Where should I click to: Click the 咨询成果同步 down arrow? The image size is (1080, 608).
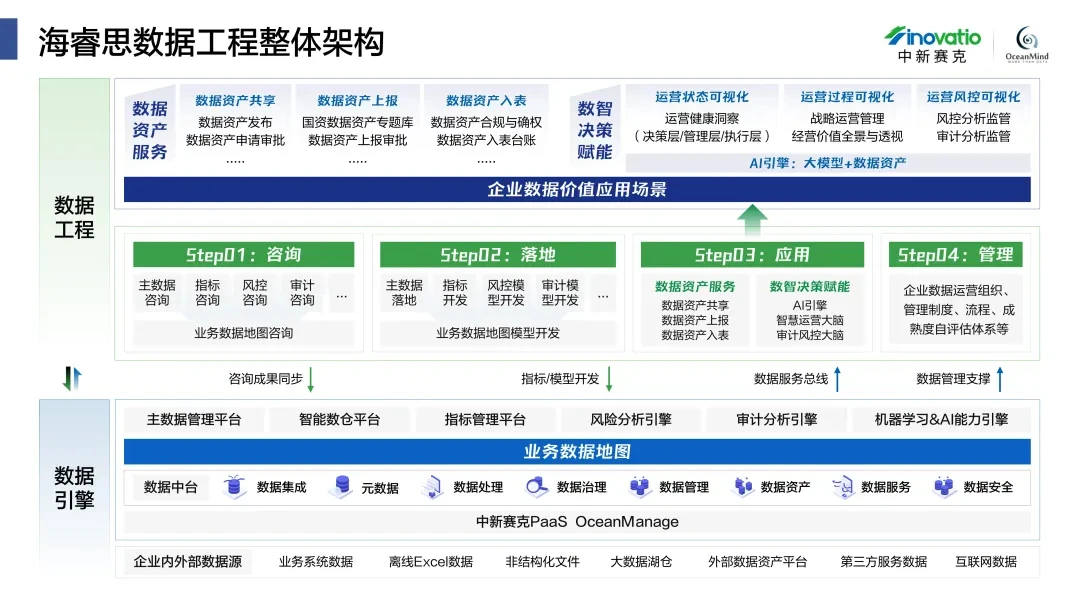(311, 379)
